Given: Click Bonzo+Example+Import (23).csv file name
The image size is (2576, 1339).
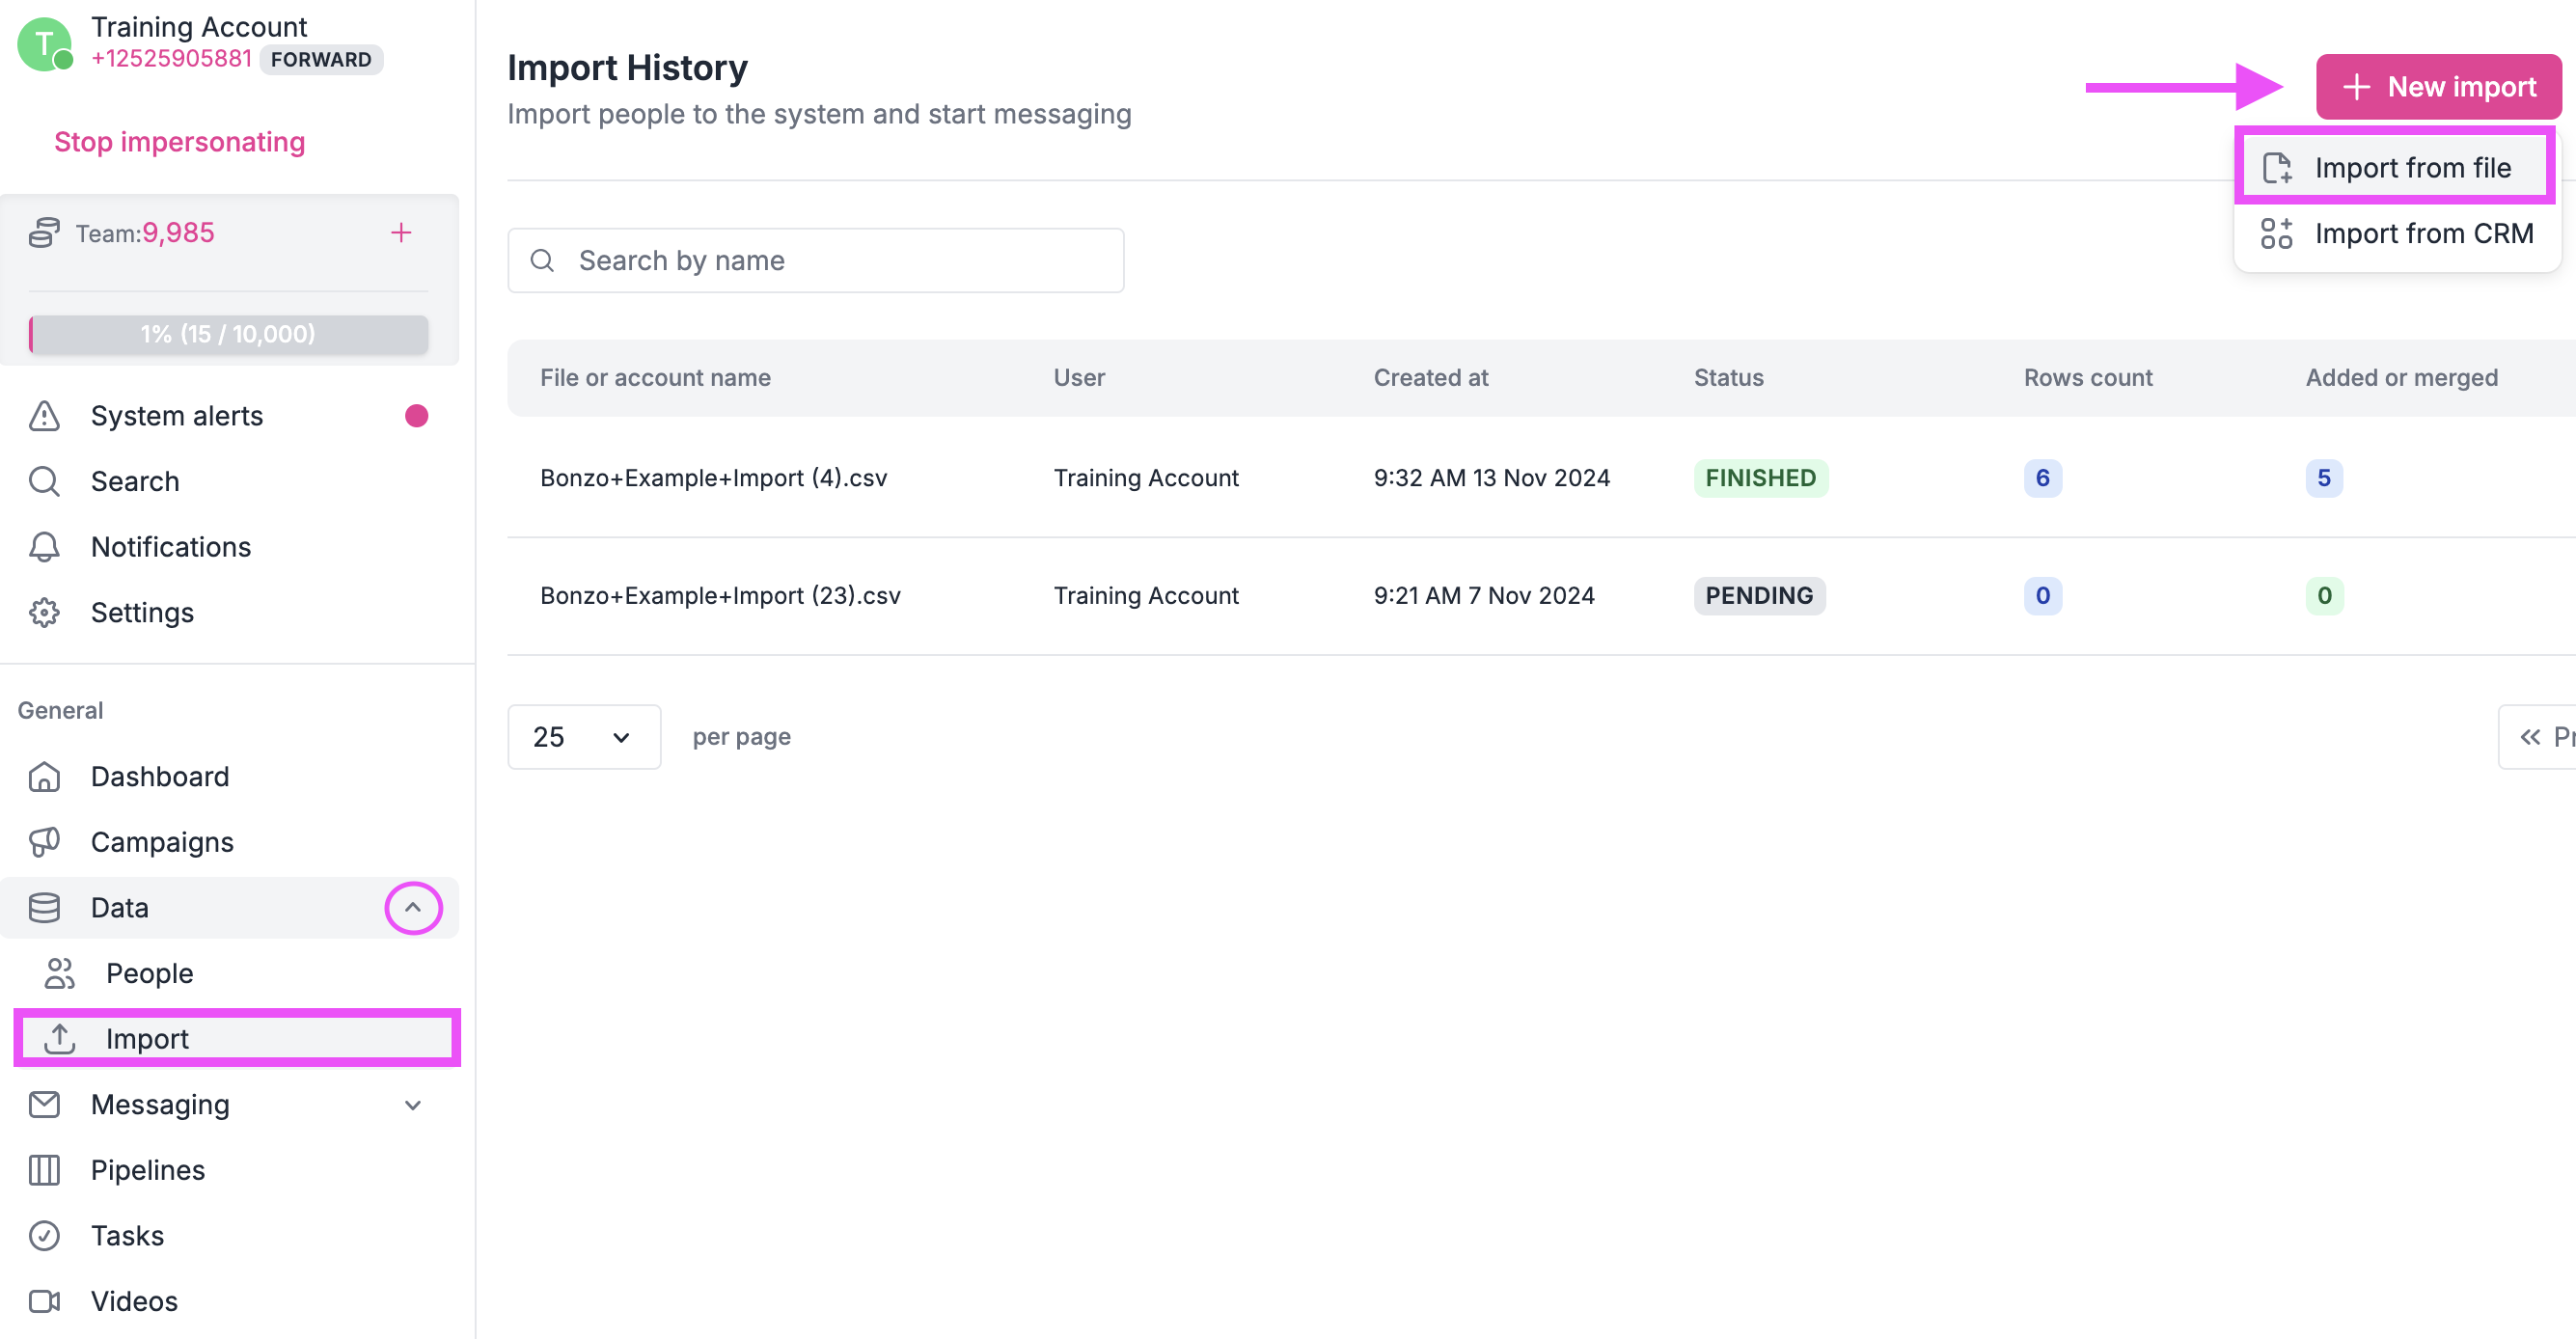Looking at the screenshot, I should tap(720, 596).
